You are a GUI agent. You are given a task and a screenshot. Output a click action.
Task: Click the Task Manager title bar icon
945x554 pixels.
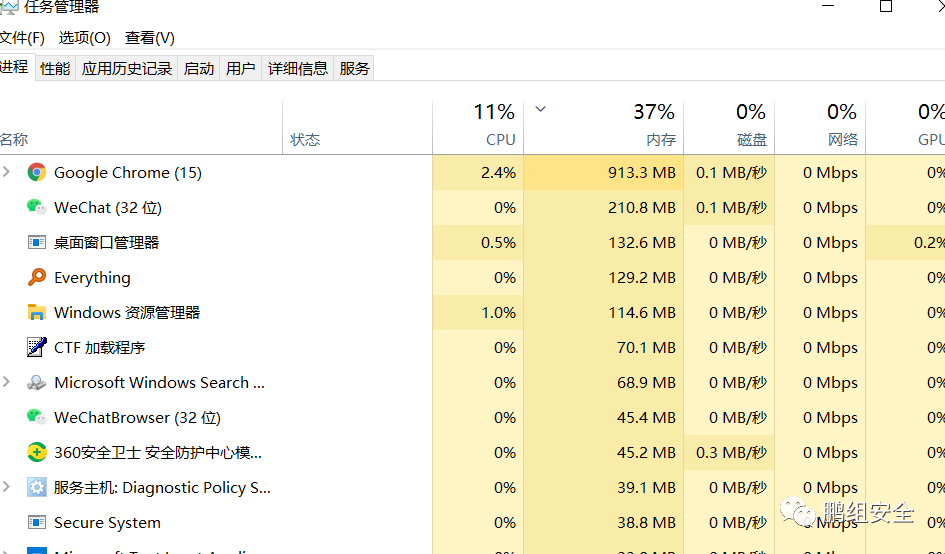[8, 7]
